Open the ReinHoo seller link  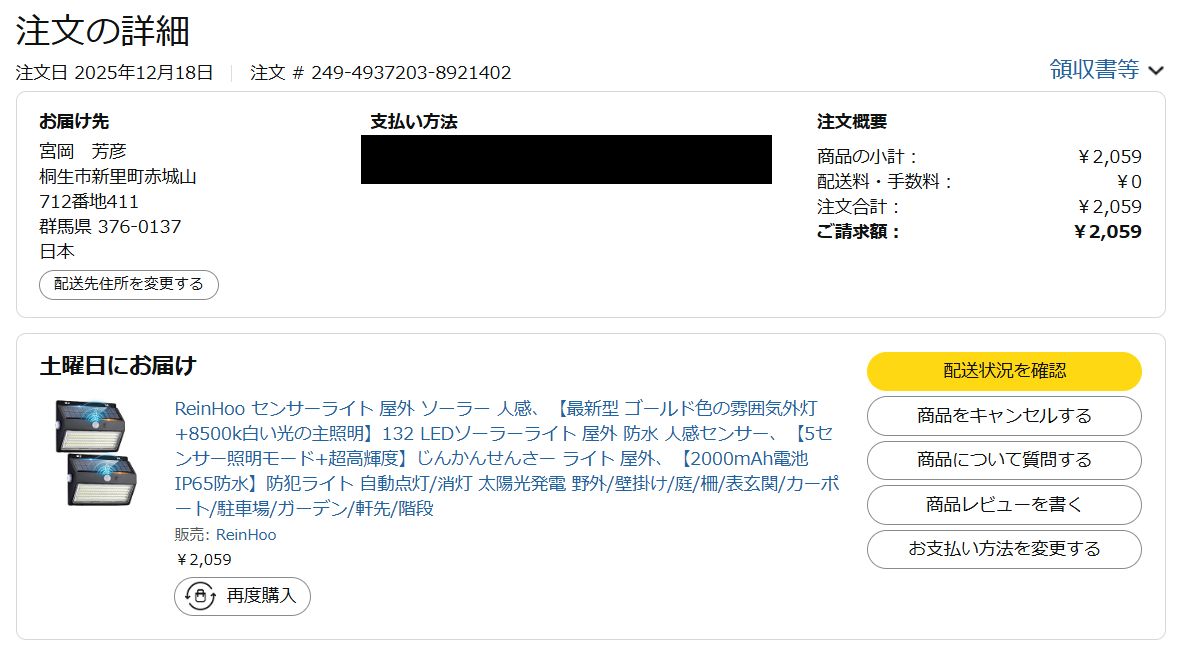pyautogui.click(x=246, y=535)
